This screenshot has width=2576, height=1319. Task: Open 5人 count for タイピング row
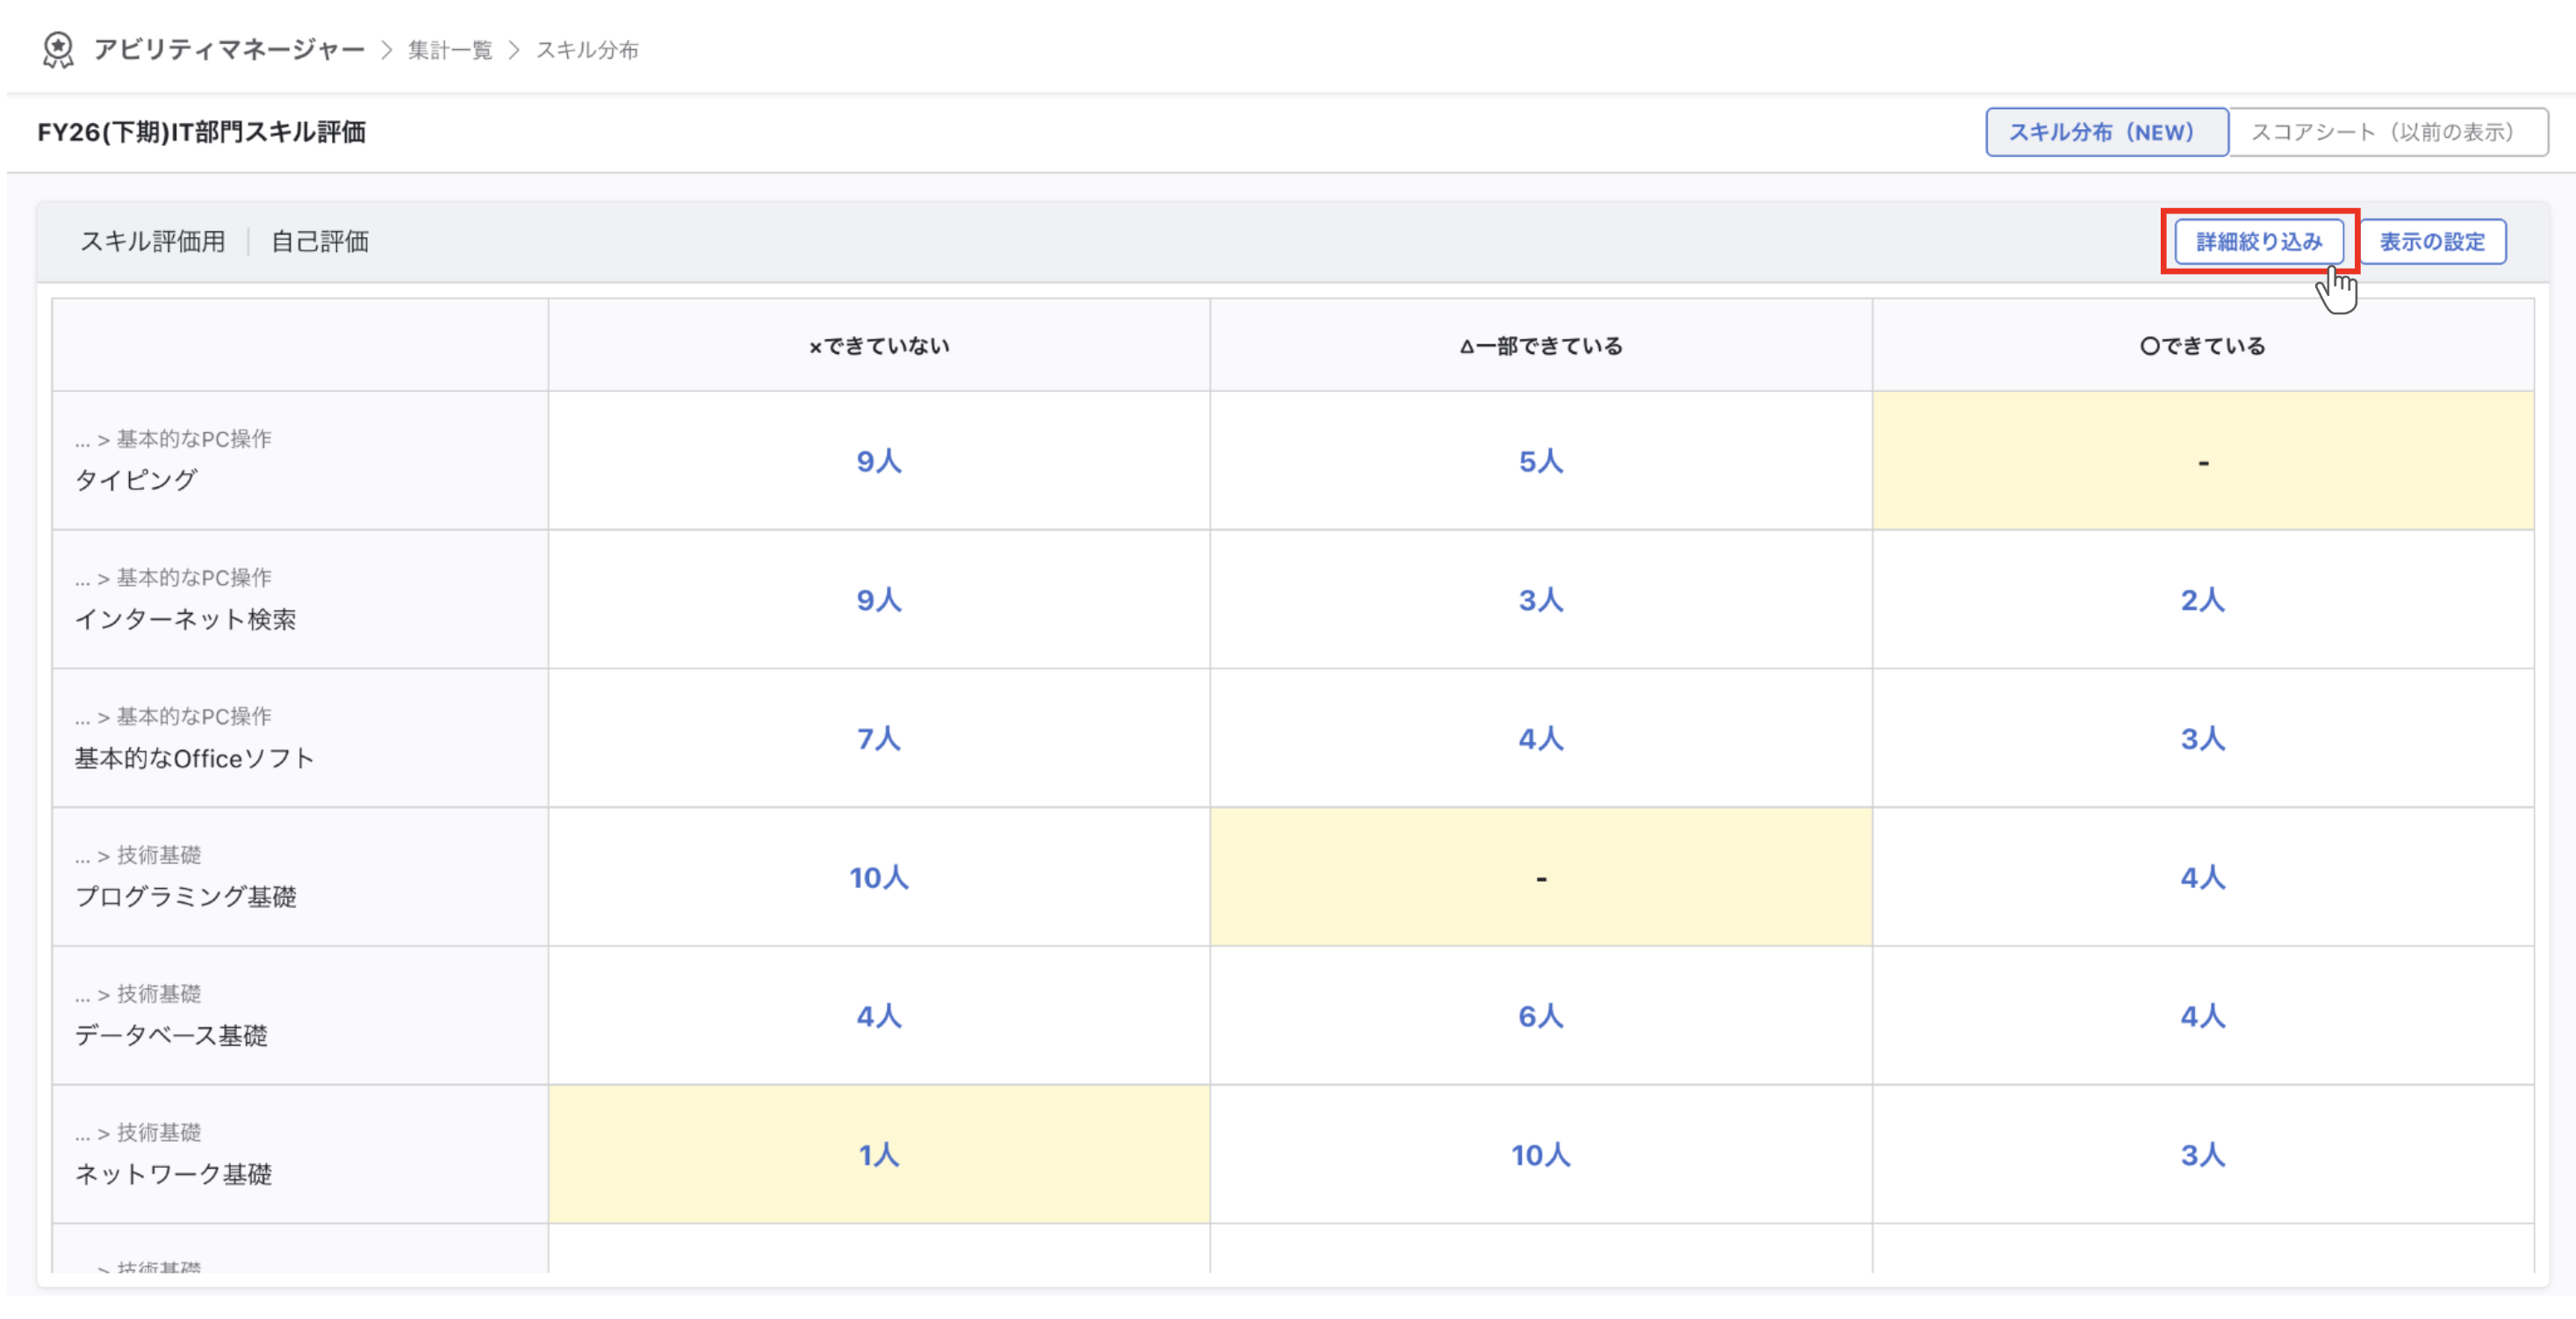click(1541, 461)
